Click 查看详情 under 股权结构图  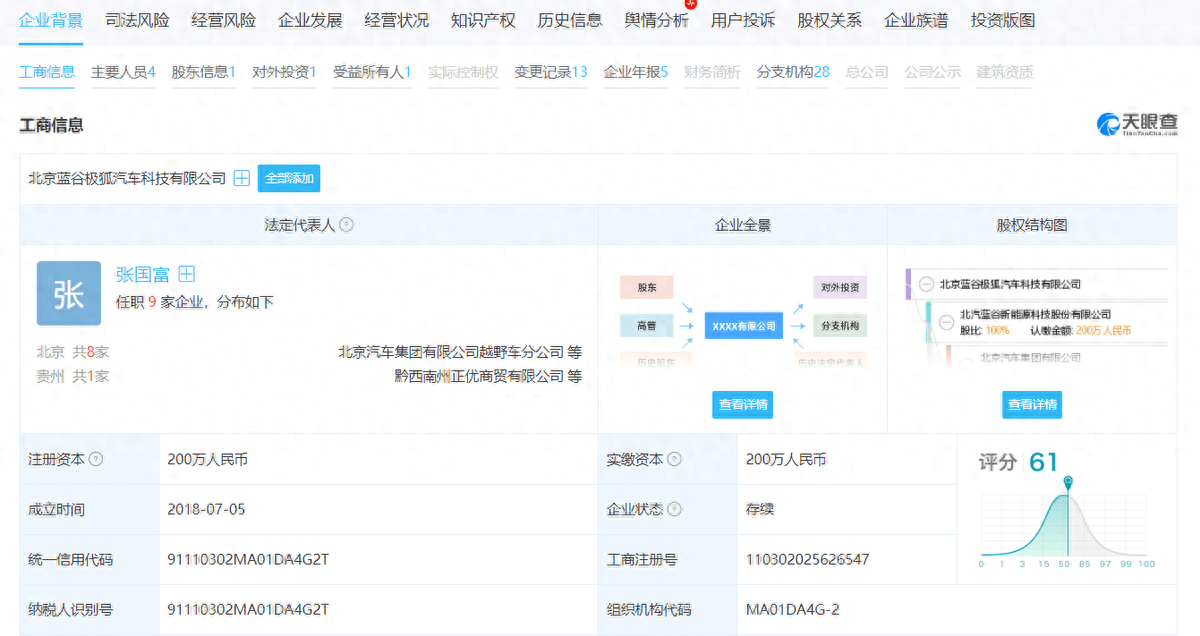1032,405
